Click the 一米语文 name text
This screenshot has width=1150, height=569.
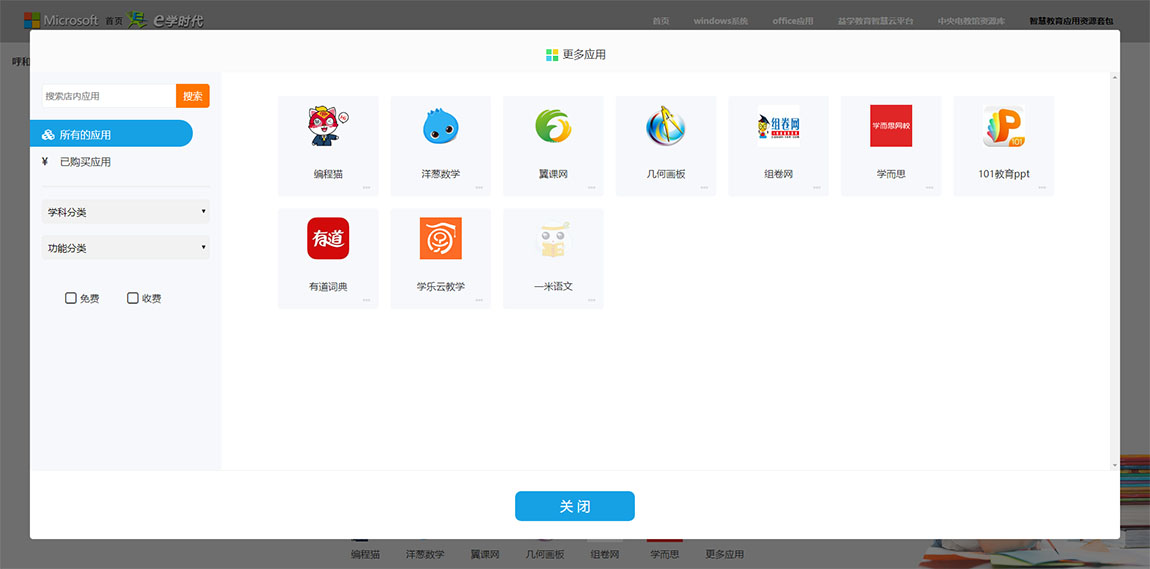coord(553,287)
